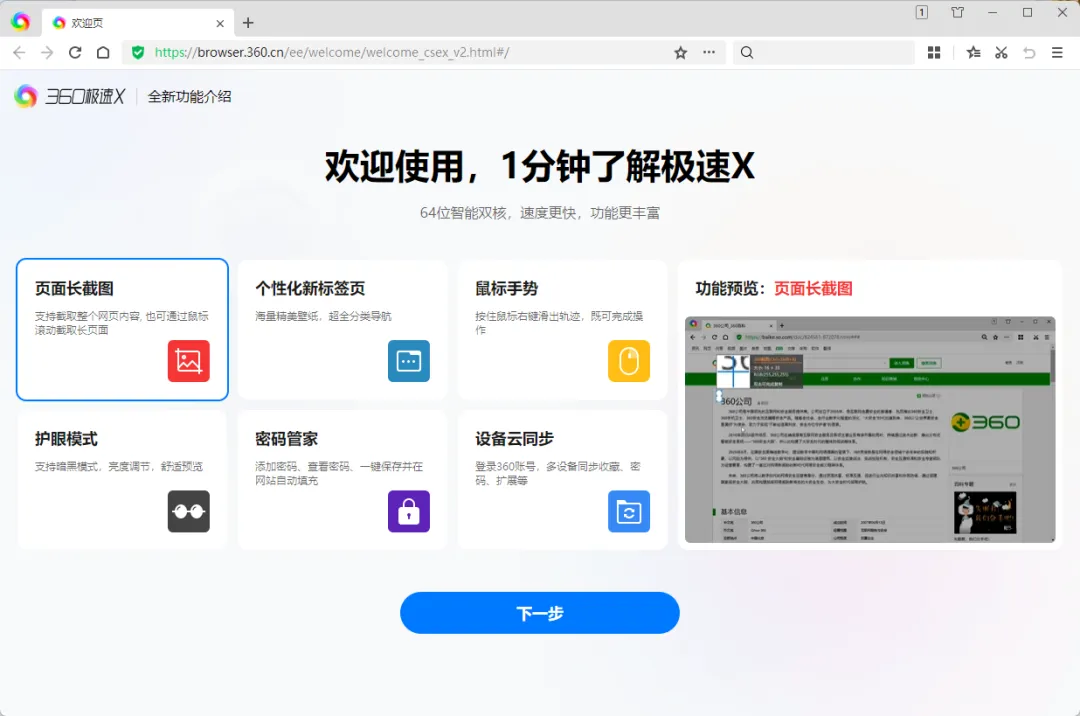
Task: Select the 护眼模式 feature card
Action: click(x=123, y=480)
